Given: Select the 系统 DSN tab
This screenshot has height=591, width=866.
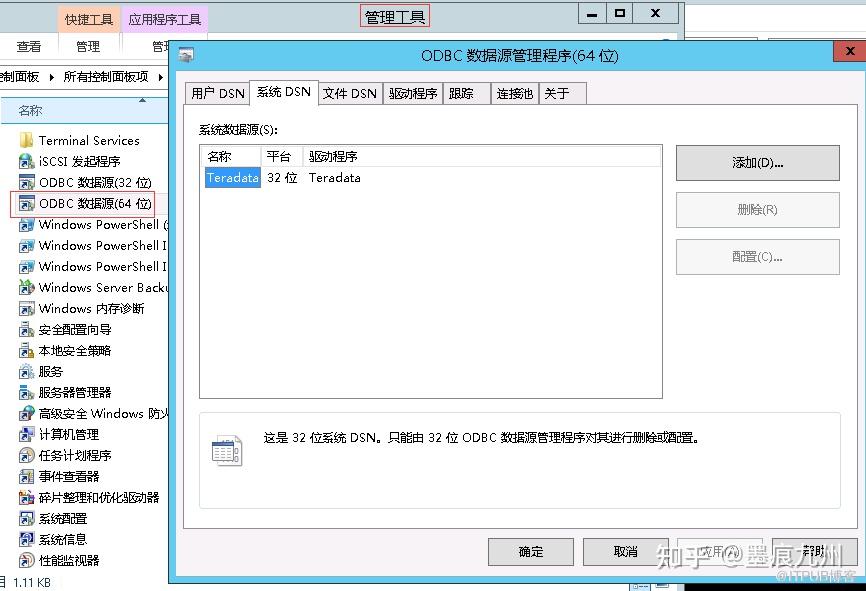Looking at the screenshot, I should click(x=284, y=92).
